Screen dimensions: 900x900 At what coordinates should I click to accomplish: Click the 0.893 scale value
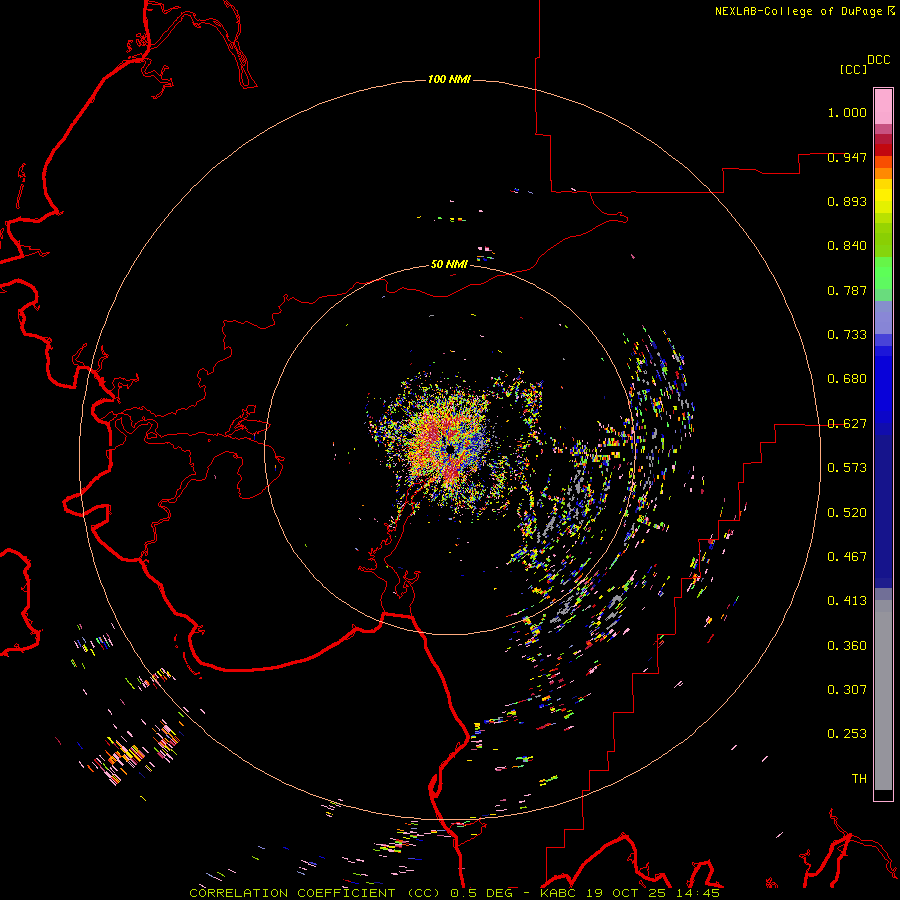(847, 201)
